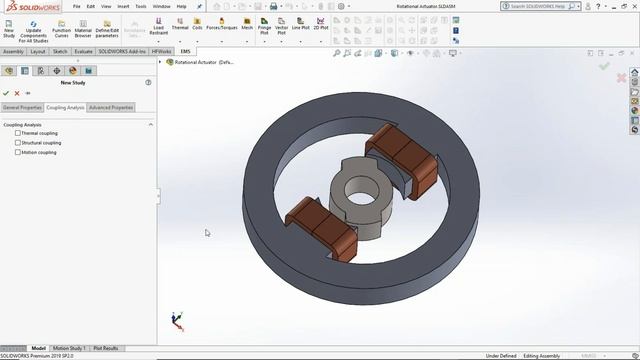
Task: Open the Forces/Torques dropdown arrow
Action: tap(222, 41)
